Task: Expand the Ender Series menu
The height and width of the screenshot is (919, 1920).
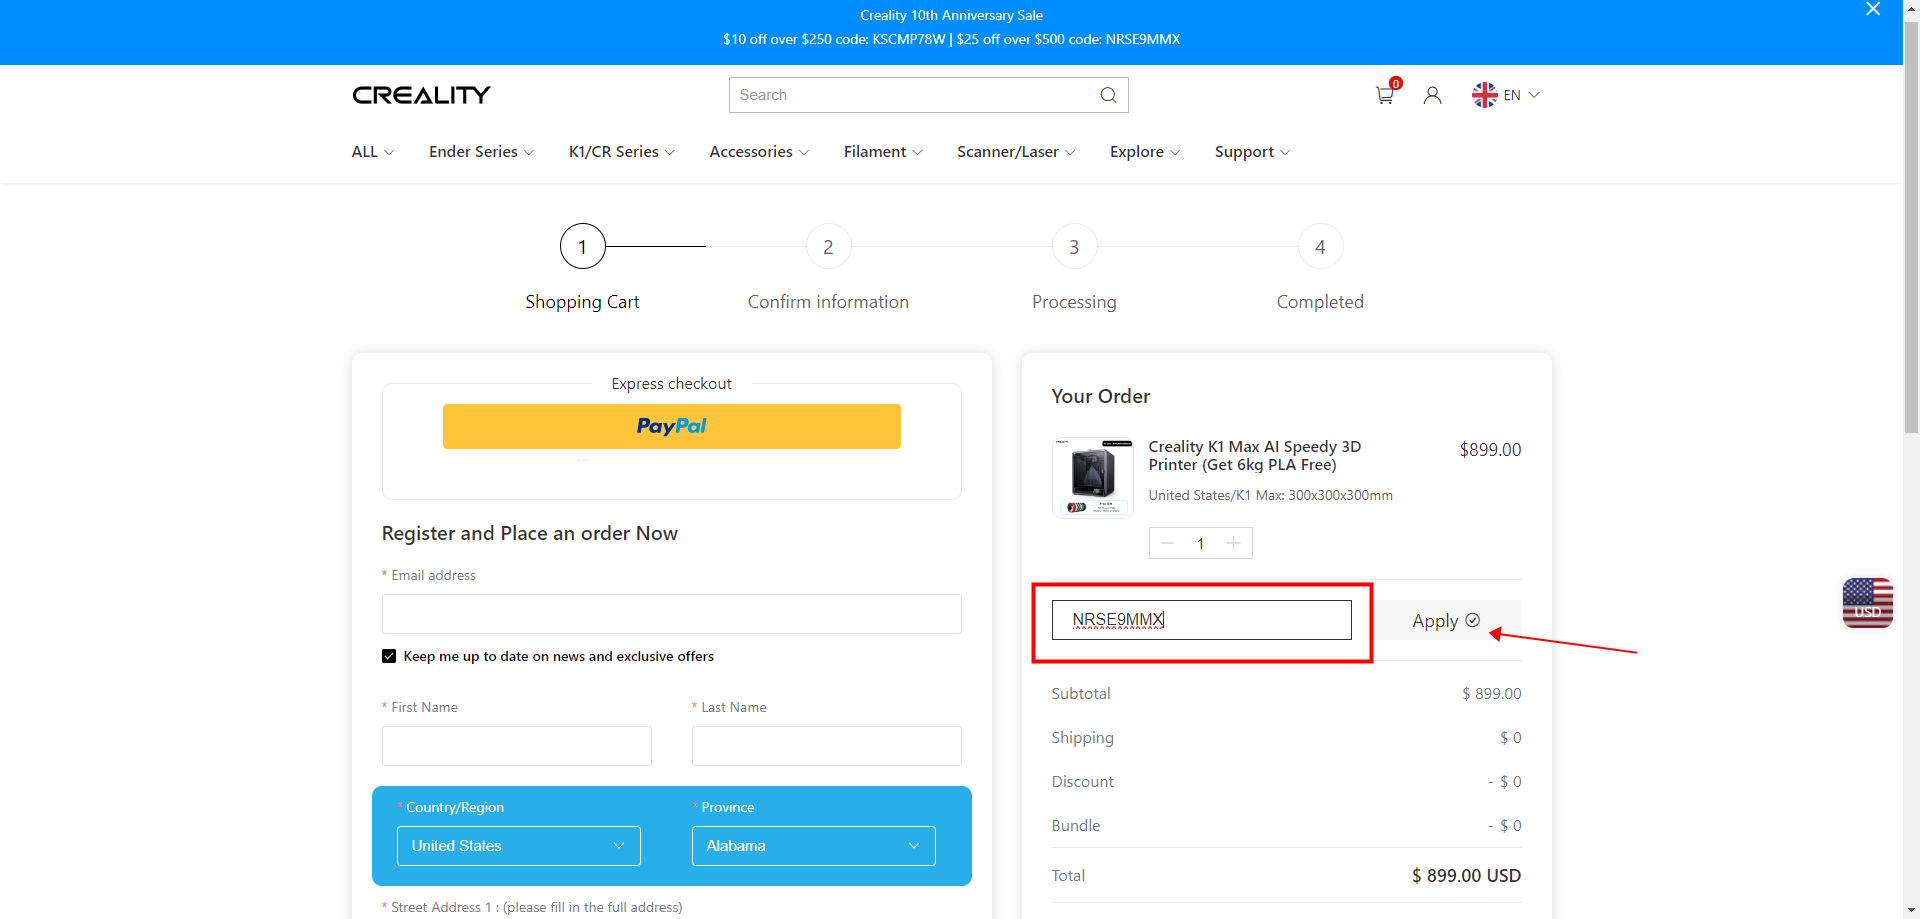Action: 481,152
